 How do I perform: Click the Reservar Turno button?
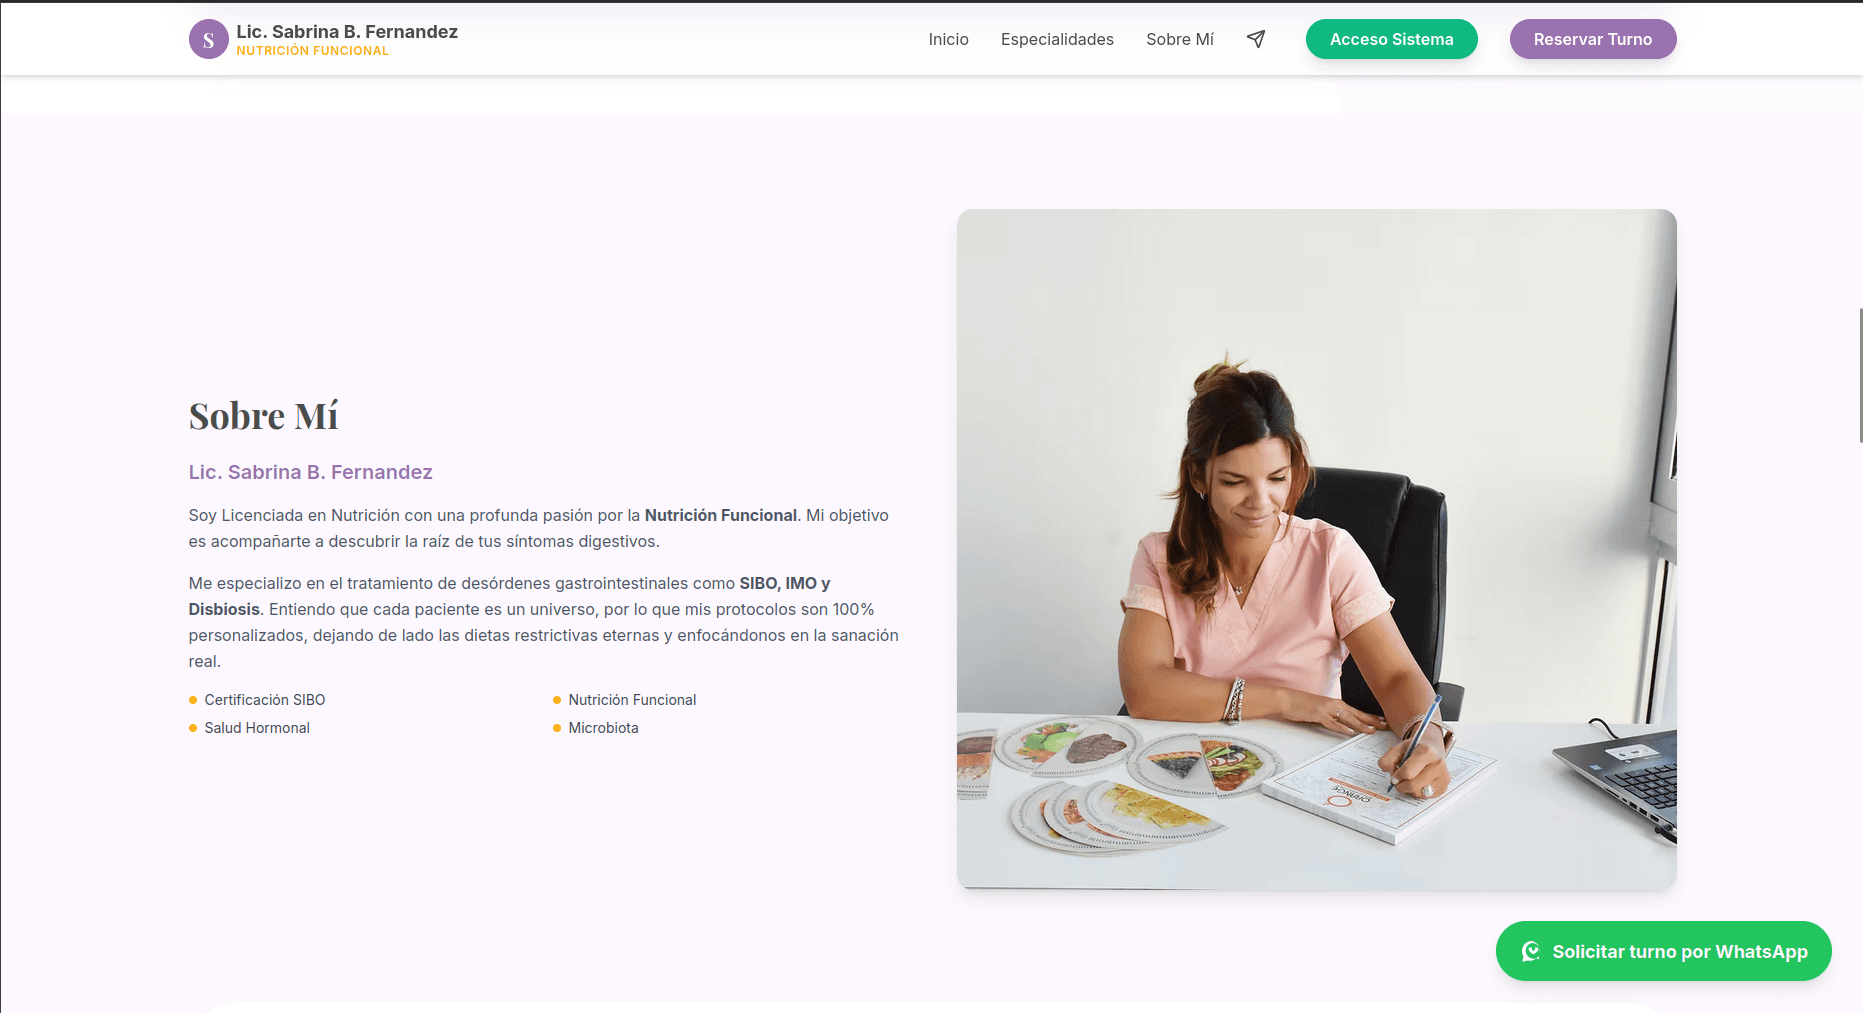click(x=1593, y=39)
